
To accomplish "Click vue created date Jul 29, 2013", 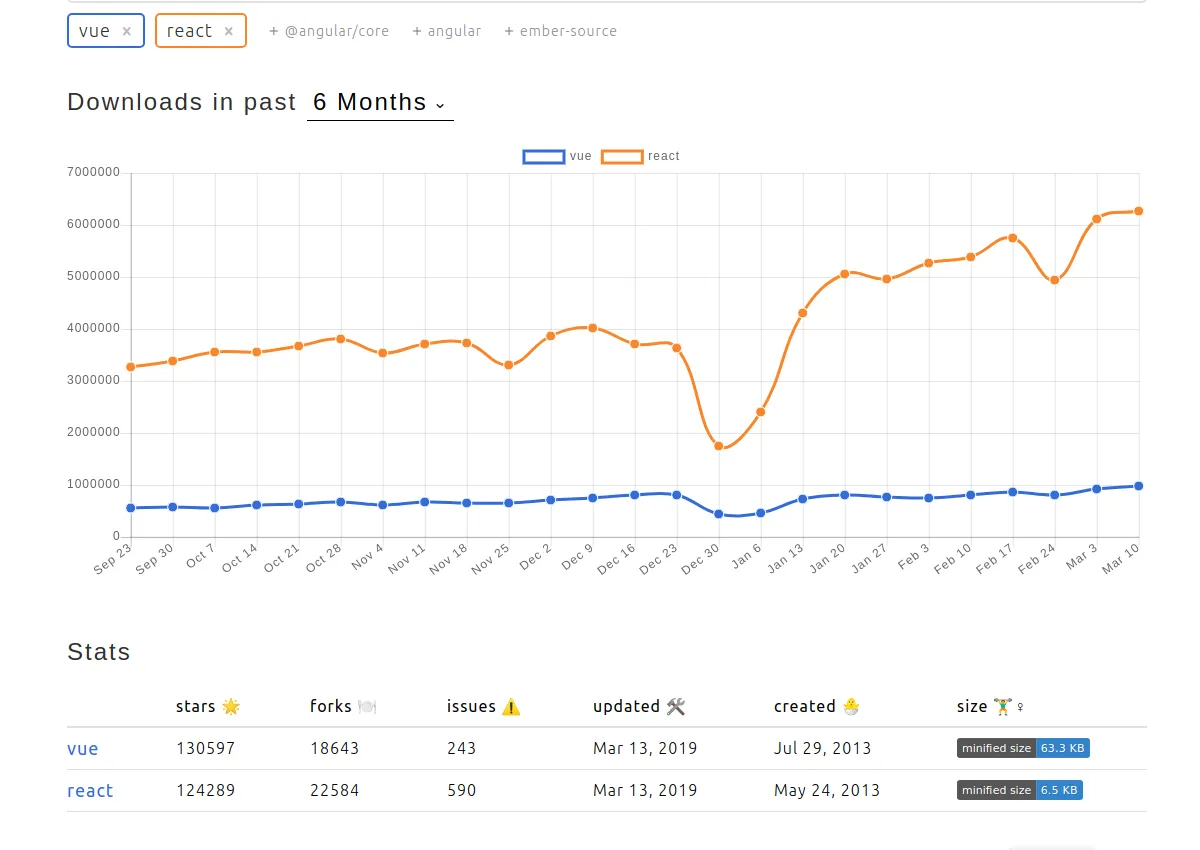I will pyautogui.click(x=823, y=748).
